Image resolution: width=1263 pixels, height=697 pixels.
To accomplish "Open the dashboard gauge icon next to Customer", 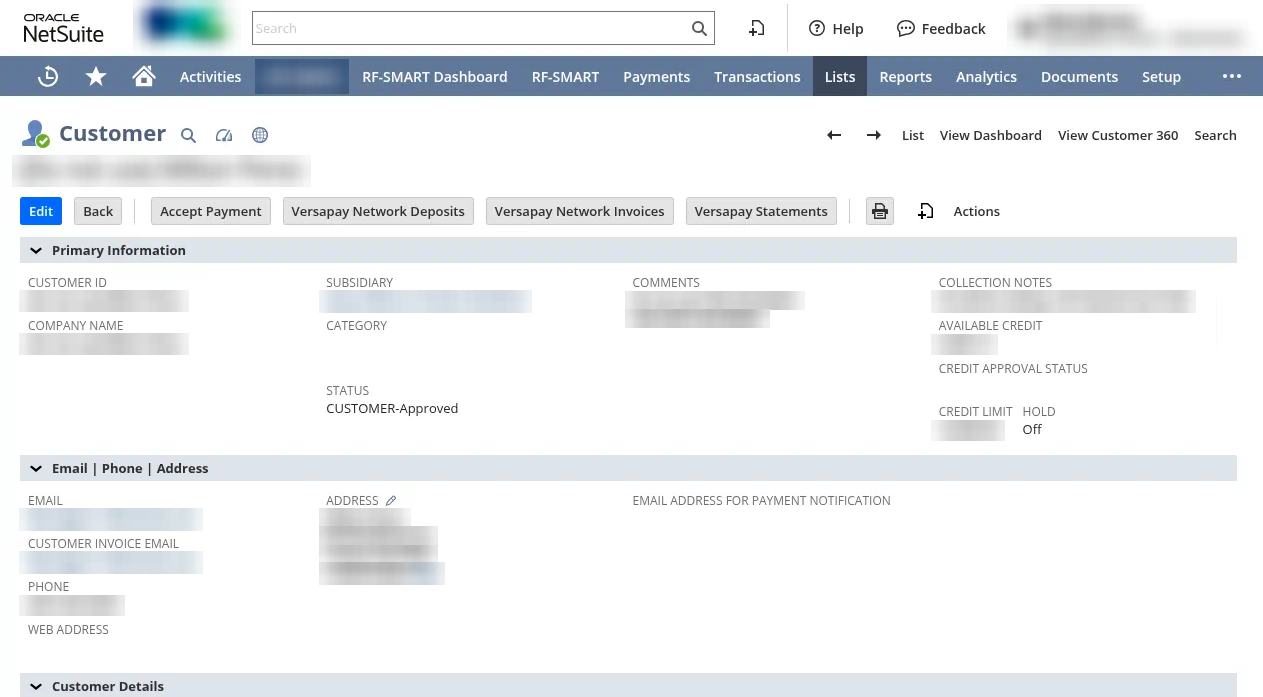I will coord(224,135).
